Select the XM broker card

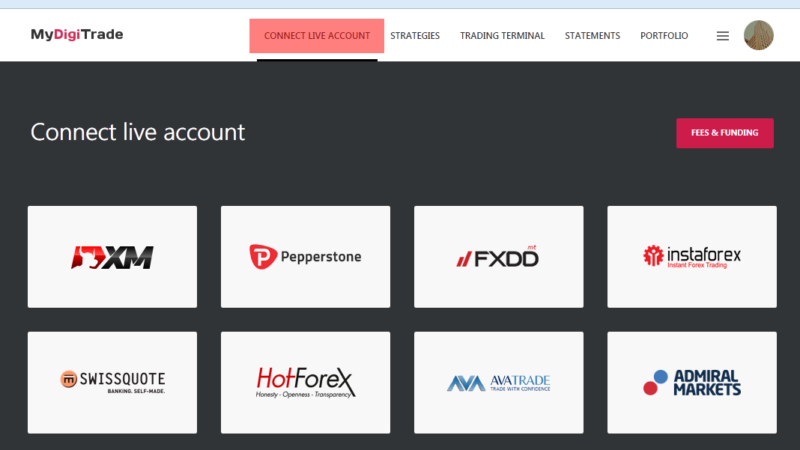click(112, 257)
